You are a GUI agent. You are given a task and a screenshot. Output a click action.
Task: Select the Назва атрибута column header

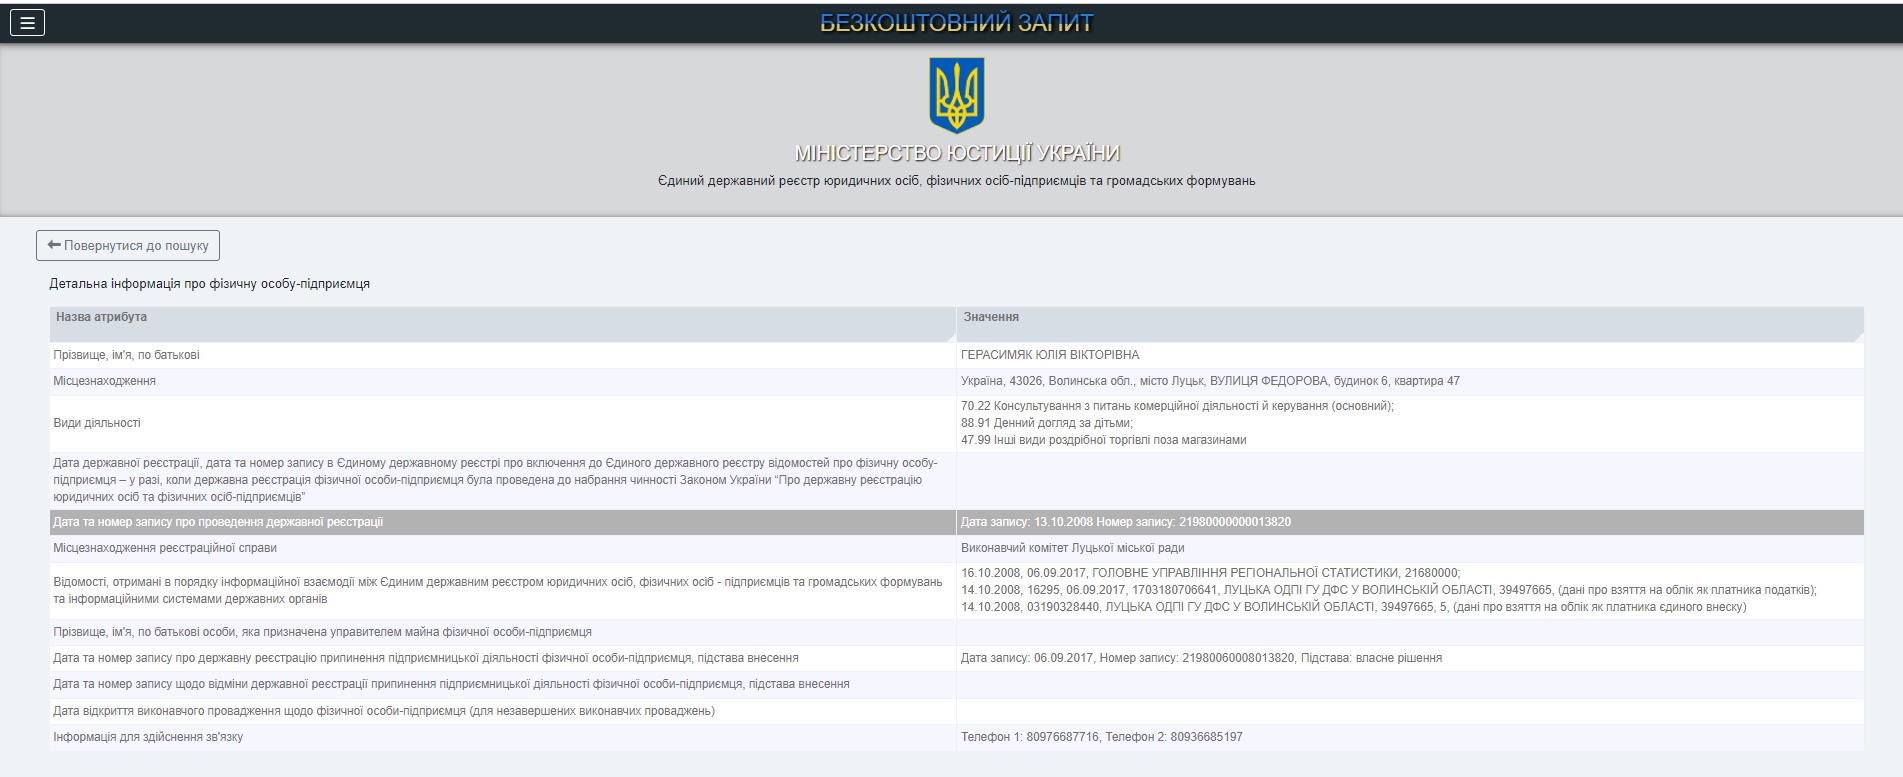point(101,317)
